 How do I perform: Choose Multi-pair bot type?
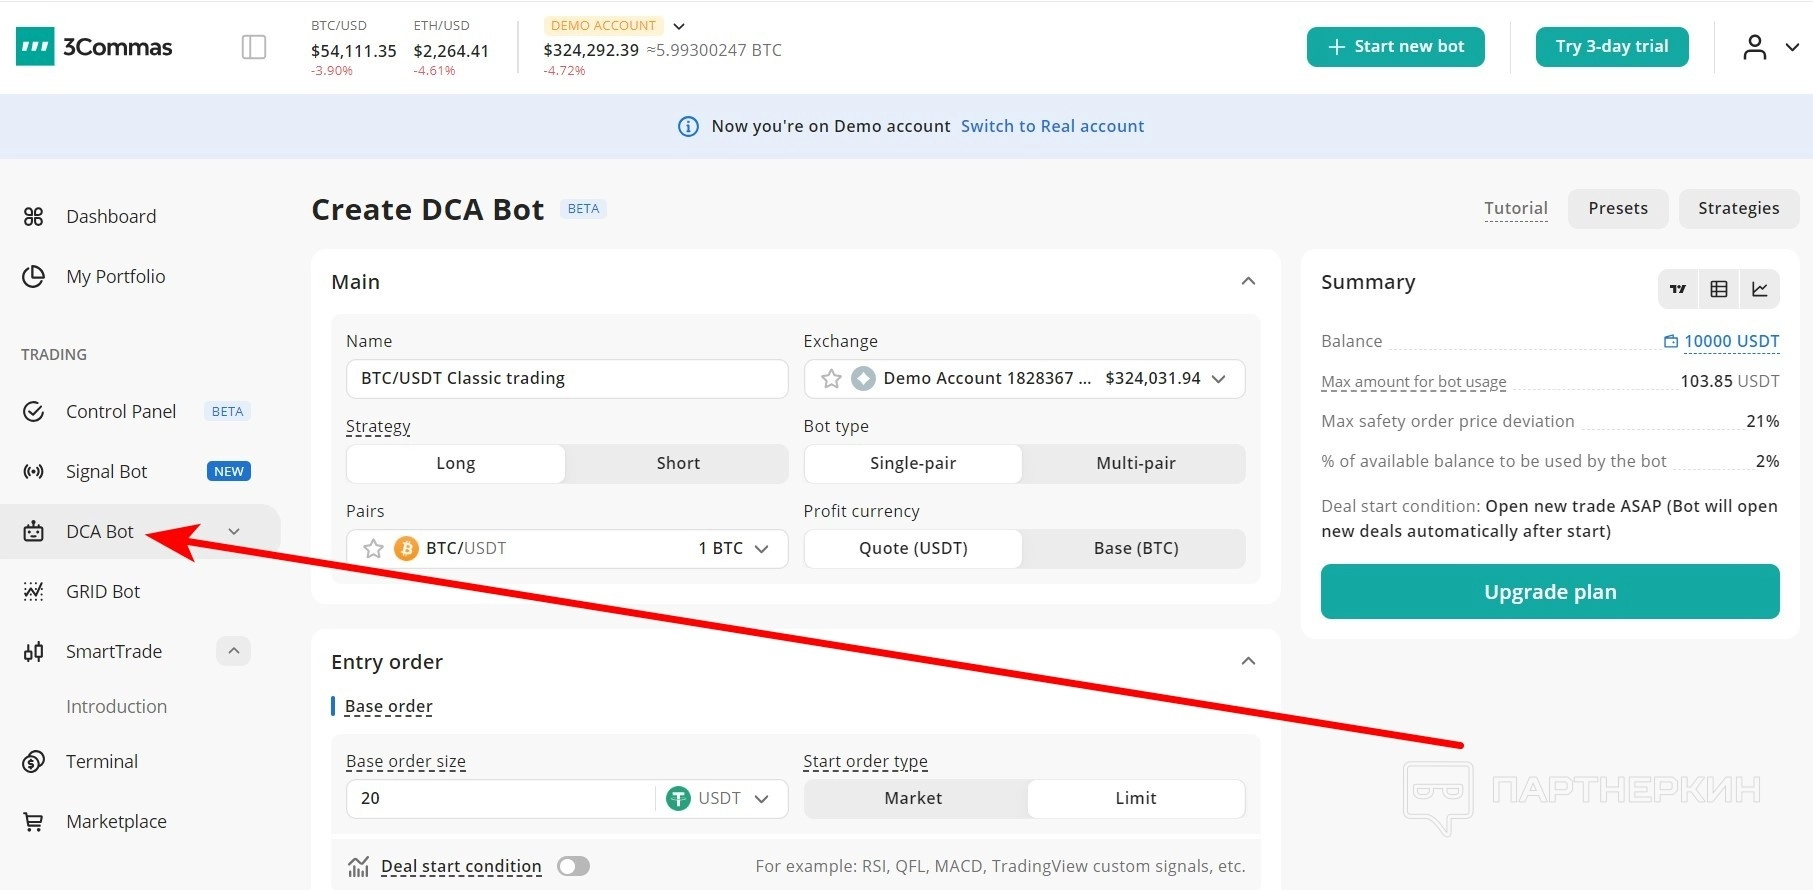click(1135, 463)
